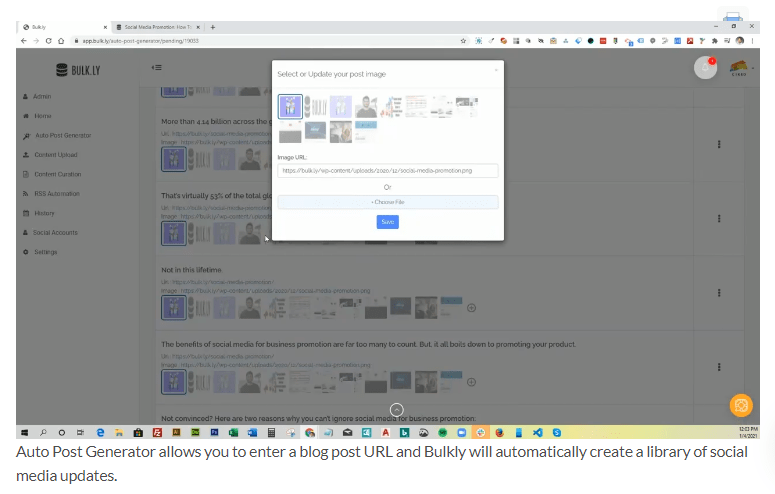Open FileZilla from taskbar
The width and height of the screenshot is (775, 494).
click(157, 433)
